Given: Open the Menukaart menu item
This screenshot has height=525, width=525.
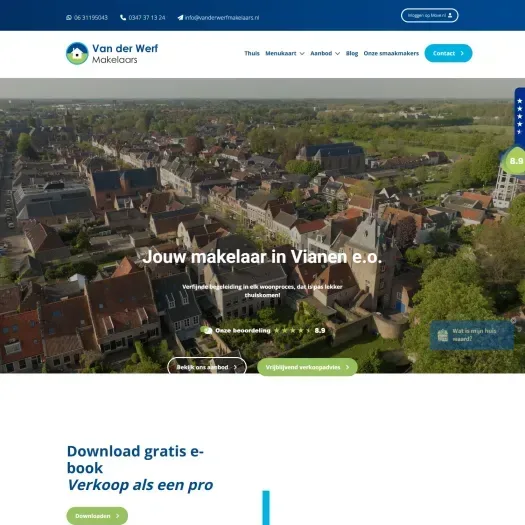Looking at the screenshot, I should click(281, 53).
